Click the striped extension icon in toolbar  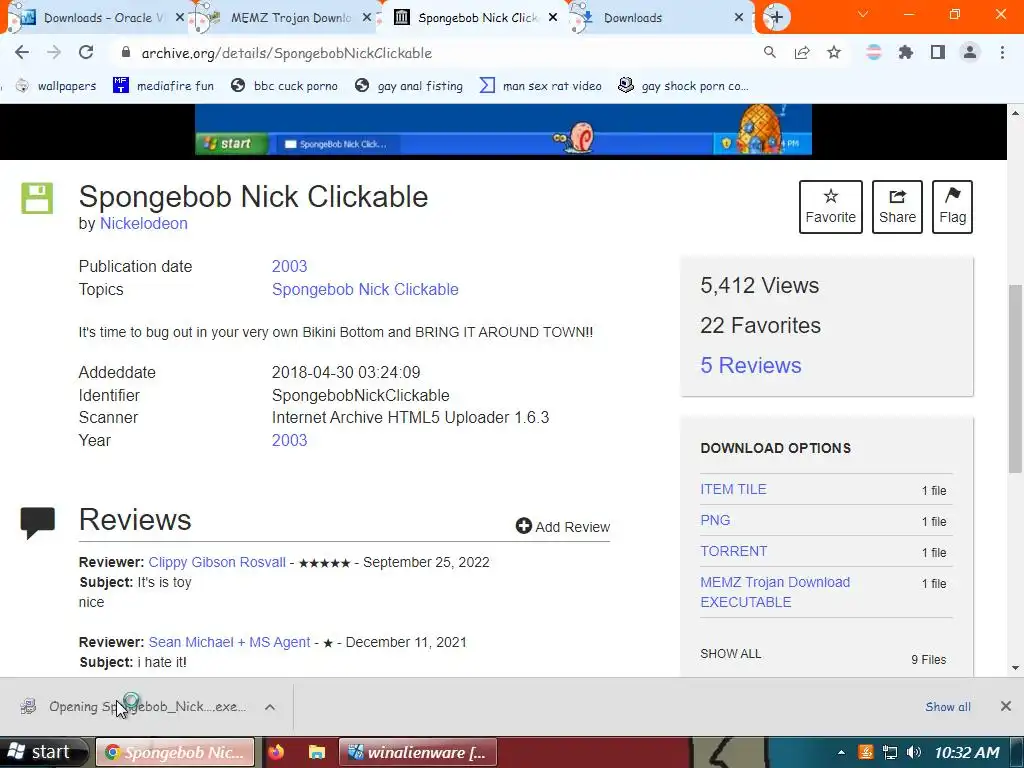[874, 53]
